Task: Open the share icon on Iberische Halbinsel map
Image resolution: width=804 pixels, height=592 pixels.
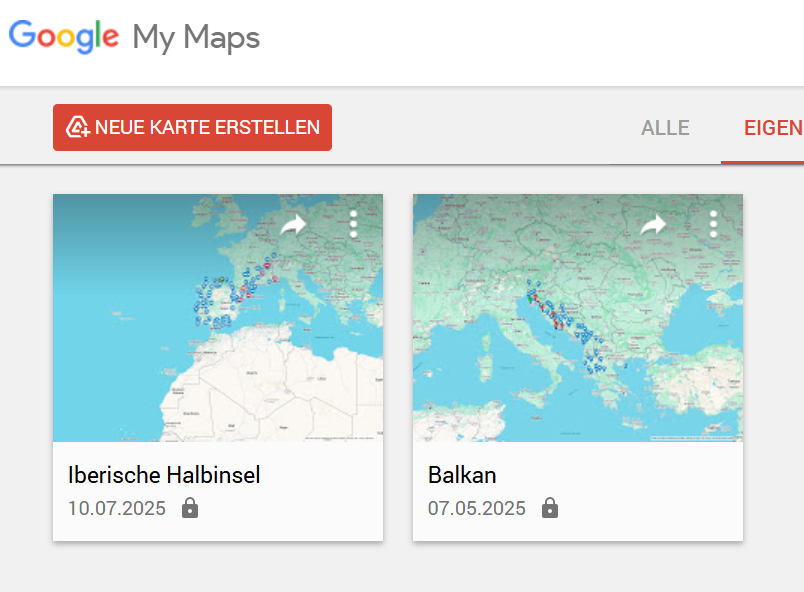Action: 295,224
